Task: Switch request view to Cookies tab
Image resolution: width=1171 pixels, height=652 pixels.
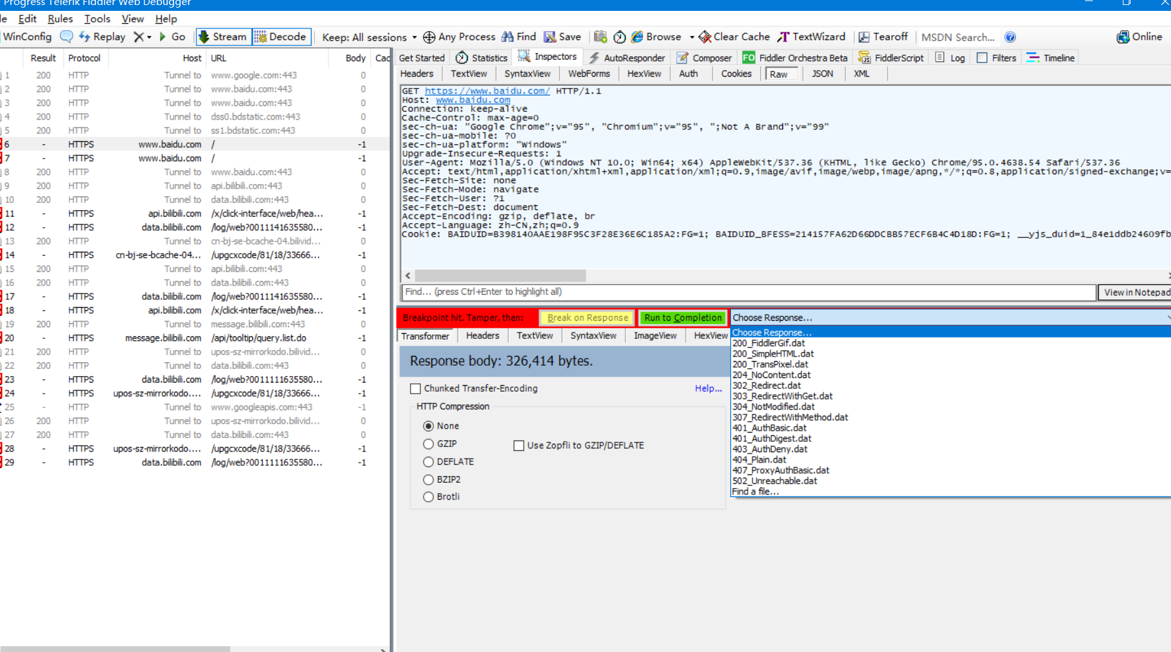Action: 736,74
